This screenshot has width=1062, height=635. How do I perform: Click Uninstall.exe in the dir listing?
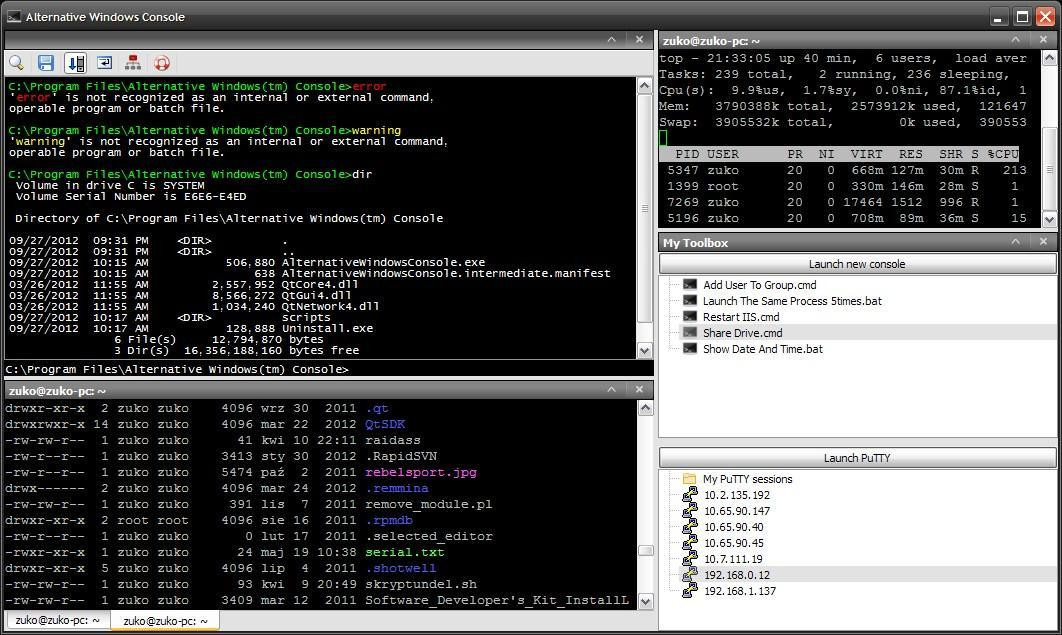tap(327, 328)
